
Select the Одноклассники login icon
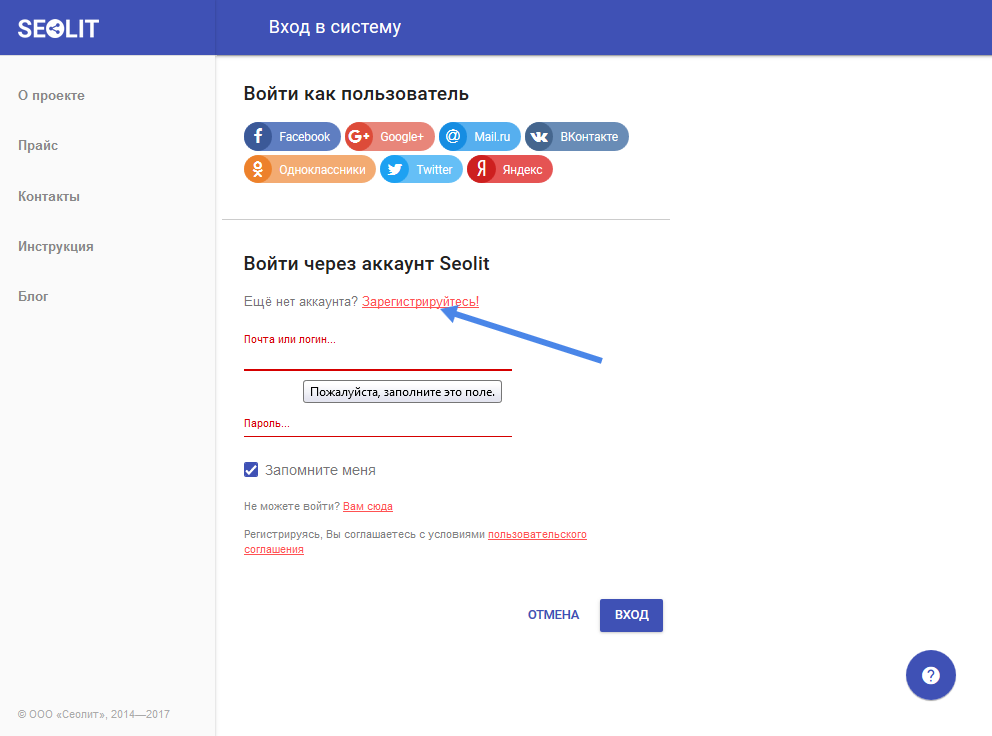coord(259,170)
